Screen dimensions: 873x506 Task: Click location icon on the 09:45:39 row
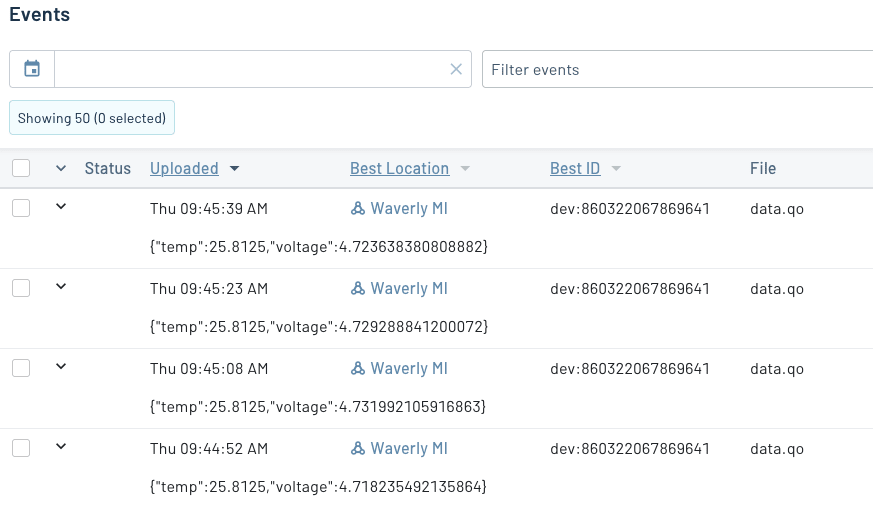[x=358, y=208]
